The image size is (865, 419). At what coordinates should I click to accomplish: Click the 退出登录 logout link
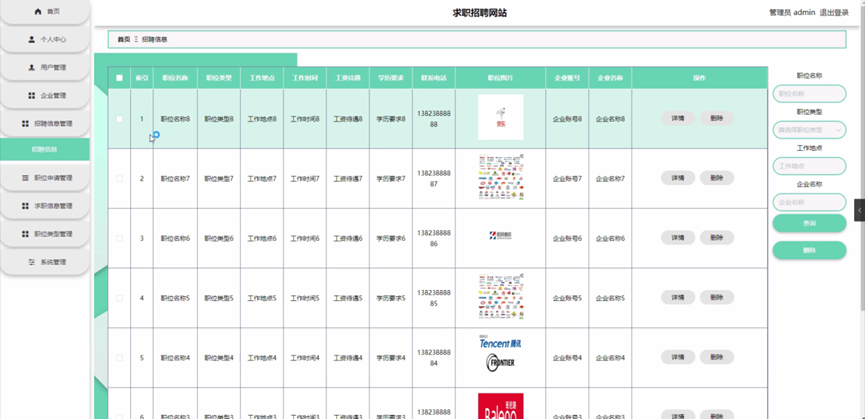[834, 13]
